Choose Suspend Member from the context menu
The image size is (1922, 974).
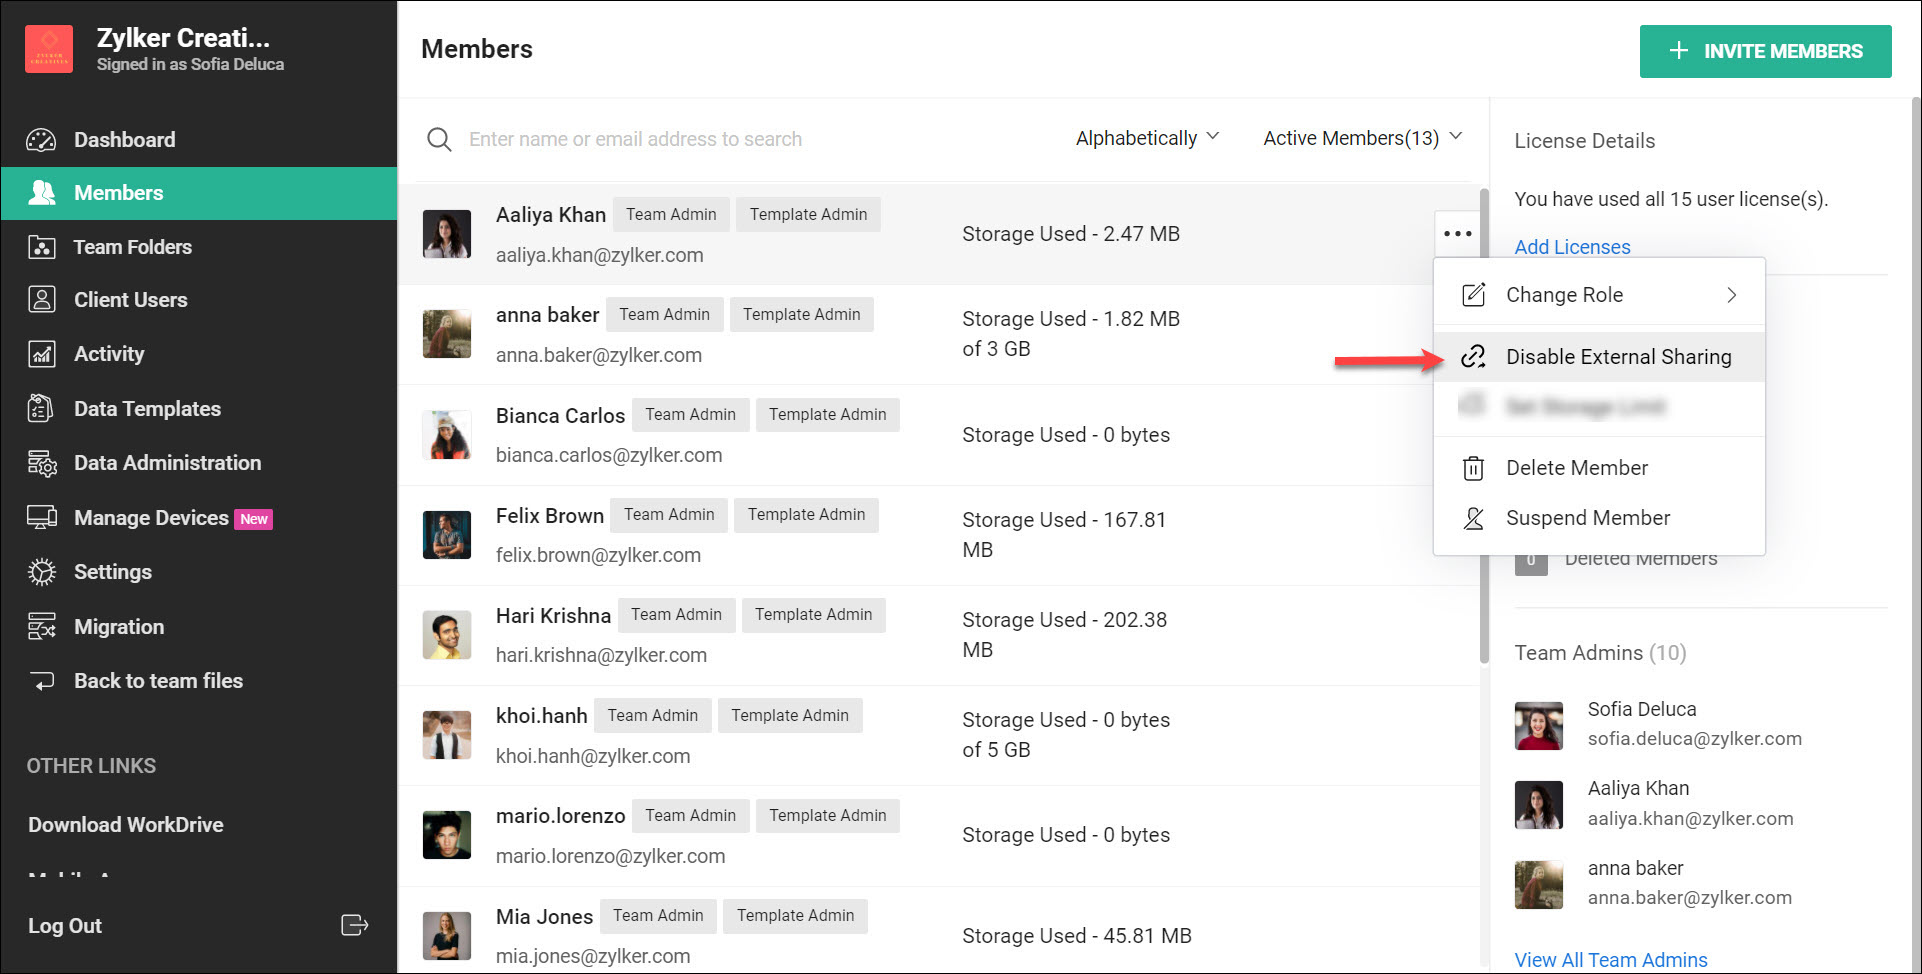pos(1588,518)
